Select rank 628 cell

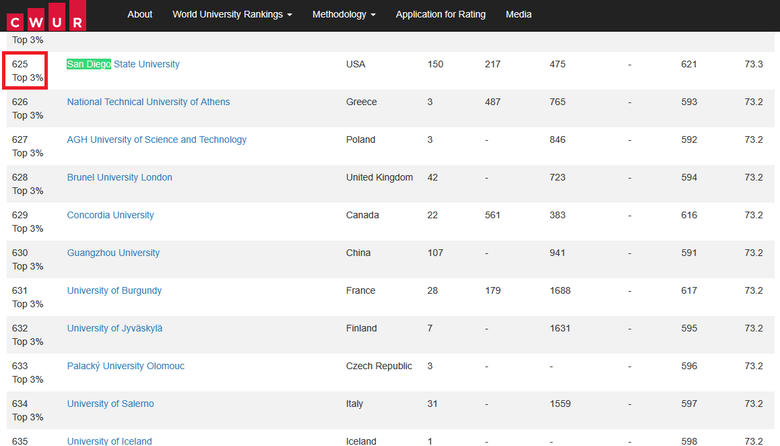click(27, 184)
